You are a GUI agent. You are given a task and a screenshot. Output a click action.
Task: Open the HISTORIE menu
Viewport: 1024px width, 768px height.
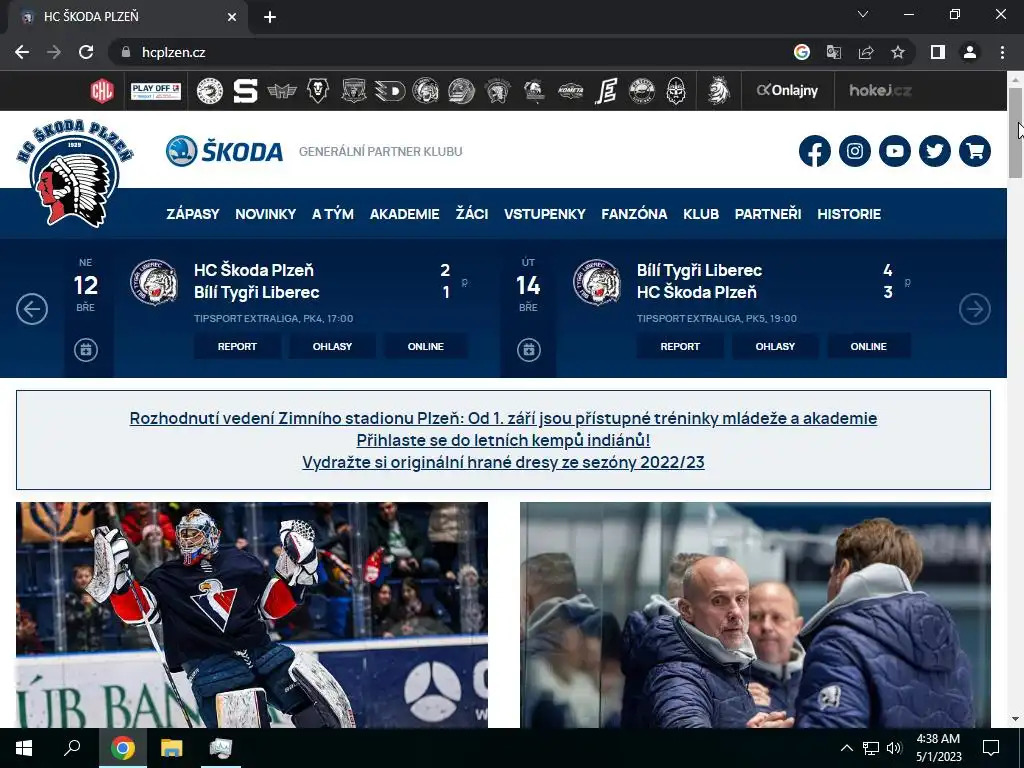pyautogui.click(x=849, y=214)
